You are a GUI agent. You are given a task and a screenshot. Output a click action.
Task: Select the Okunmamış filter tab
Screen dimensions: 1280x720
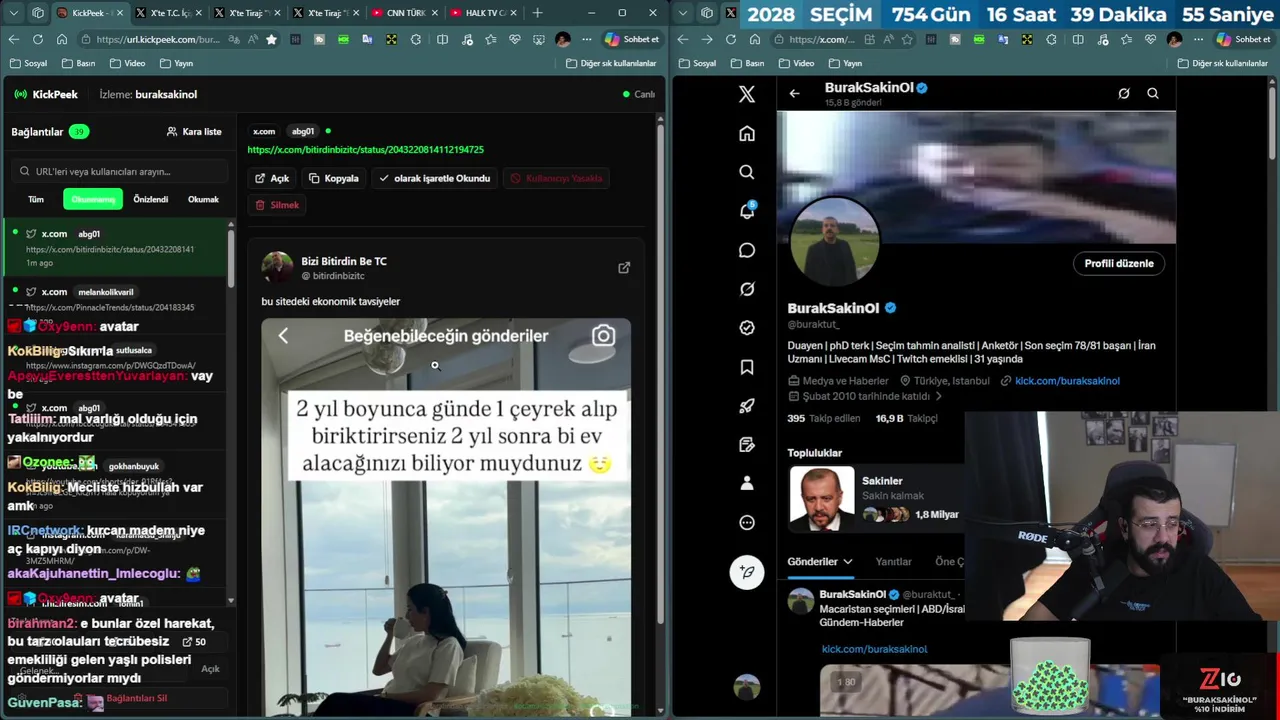click(93, 199)
